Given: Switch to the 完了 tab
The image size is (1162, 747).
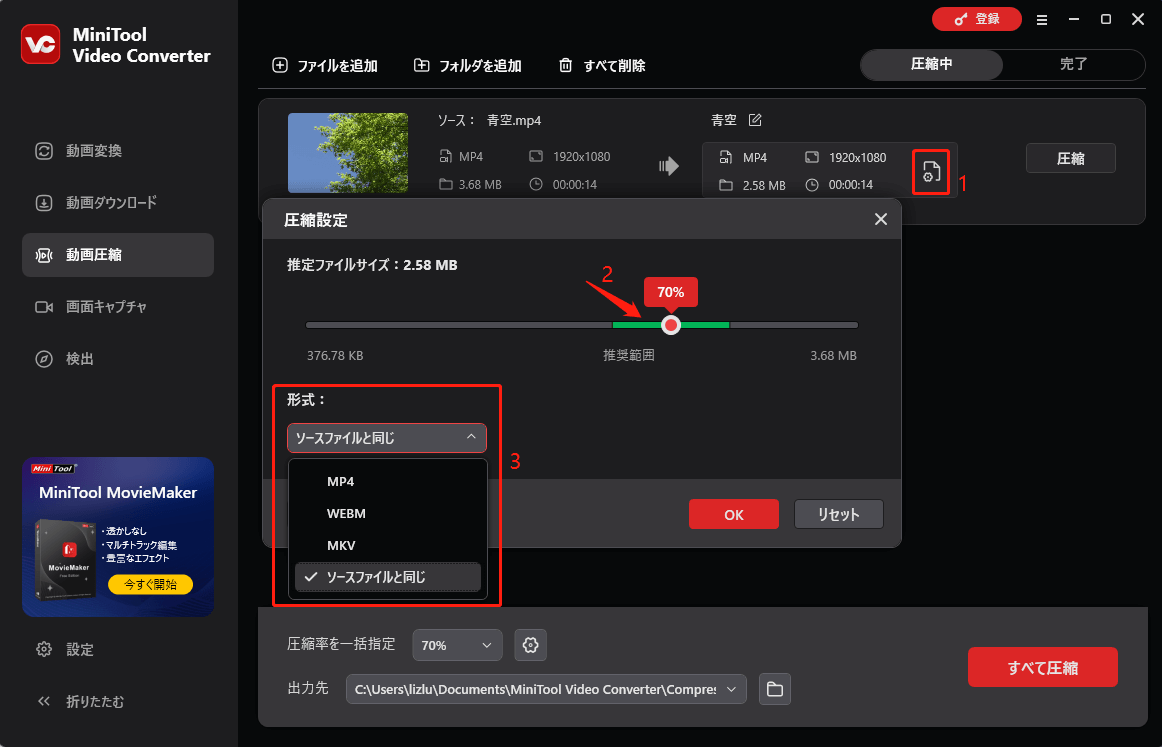Looking at the screenshot, I should pos(1073,64).
